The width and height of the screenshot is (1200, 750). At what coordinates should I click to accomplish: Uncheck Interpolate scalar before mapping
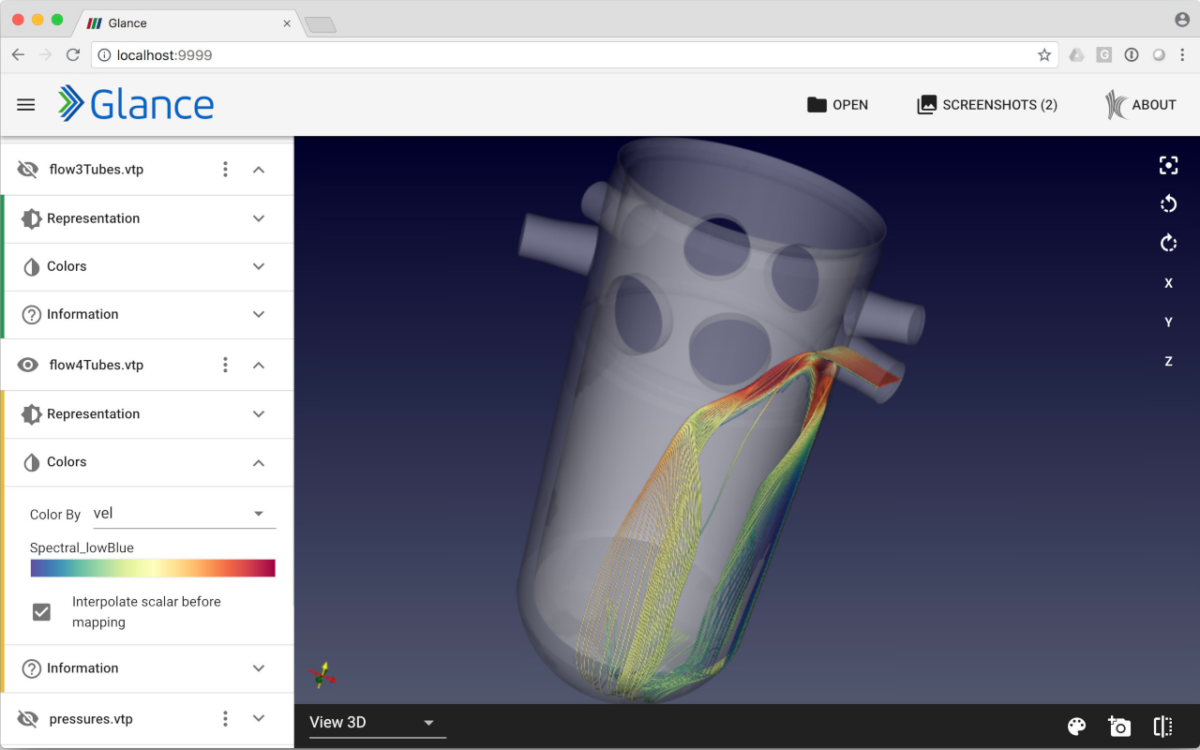42,612
